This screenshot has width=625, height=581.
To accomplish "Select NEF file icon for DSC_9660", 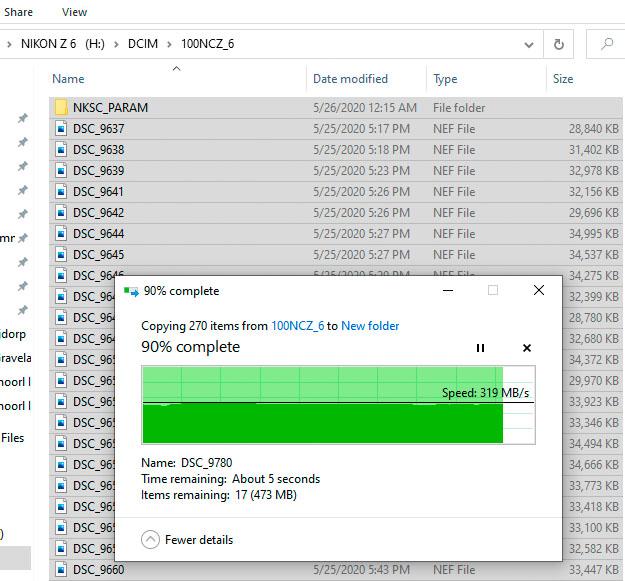I will [61, 569].
